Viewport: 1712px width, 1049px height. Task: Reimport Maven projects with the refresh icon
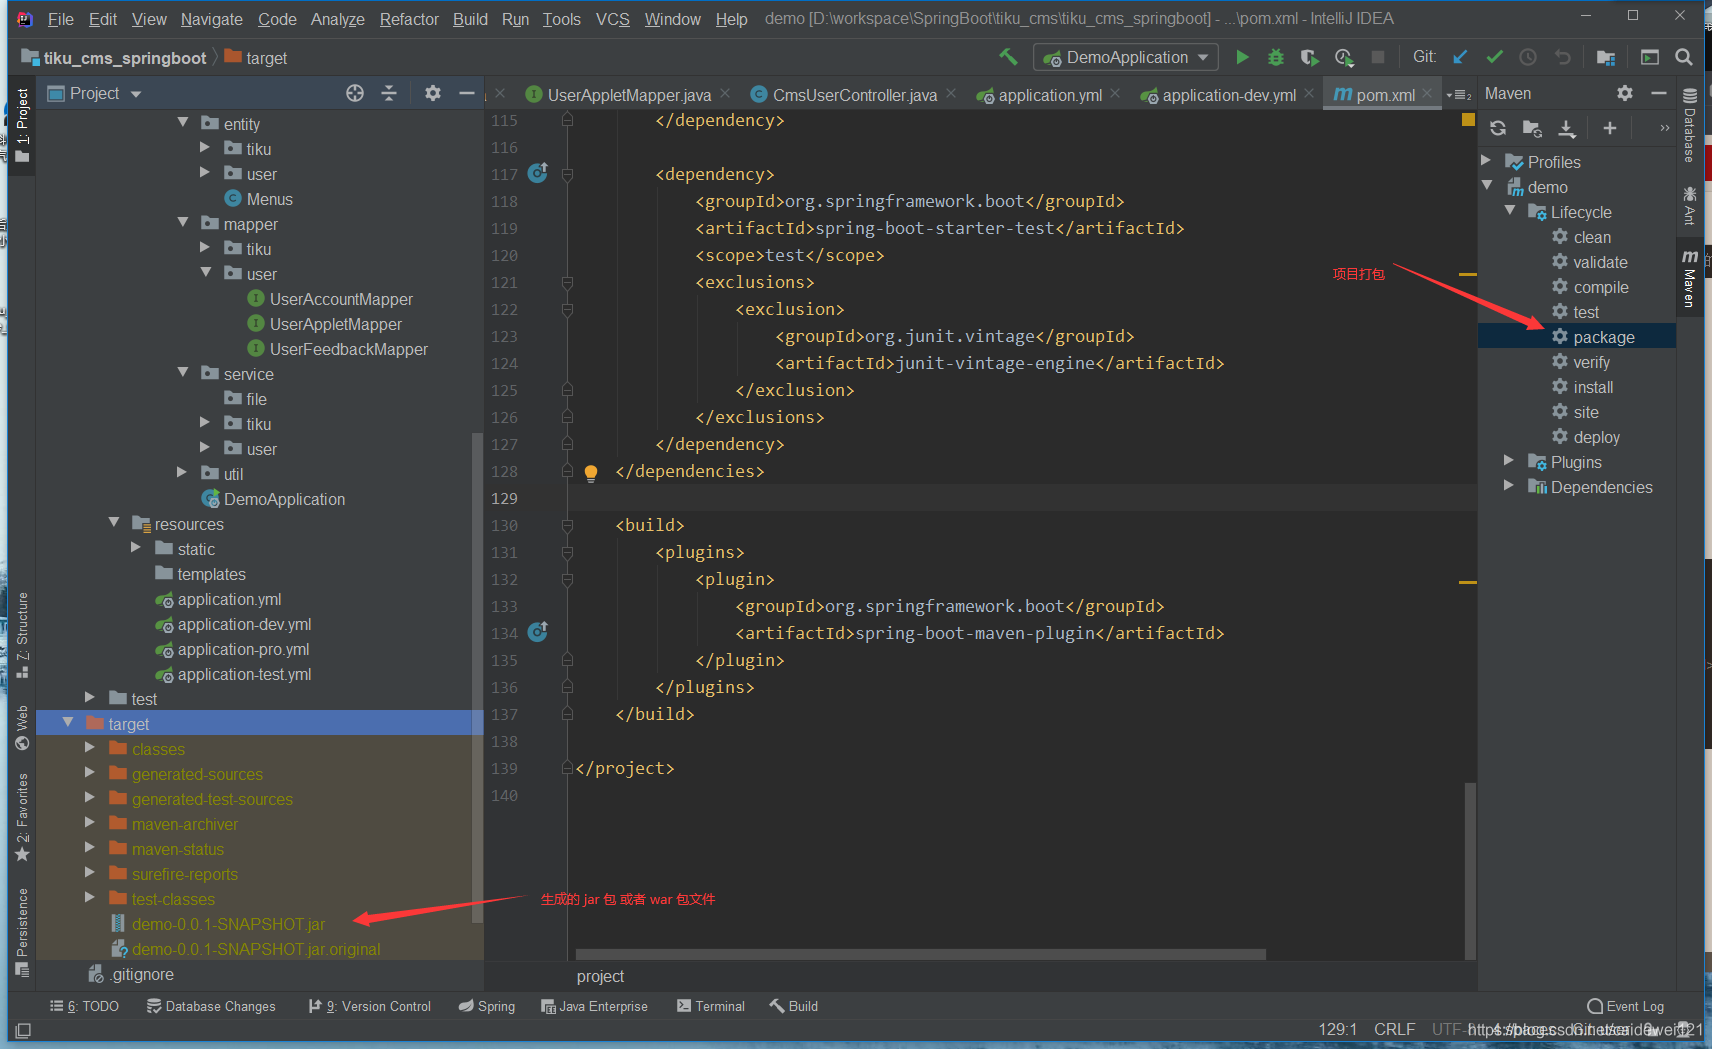pyautogui.click(x=1497, y=128)
